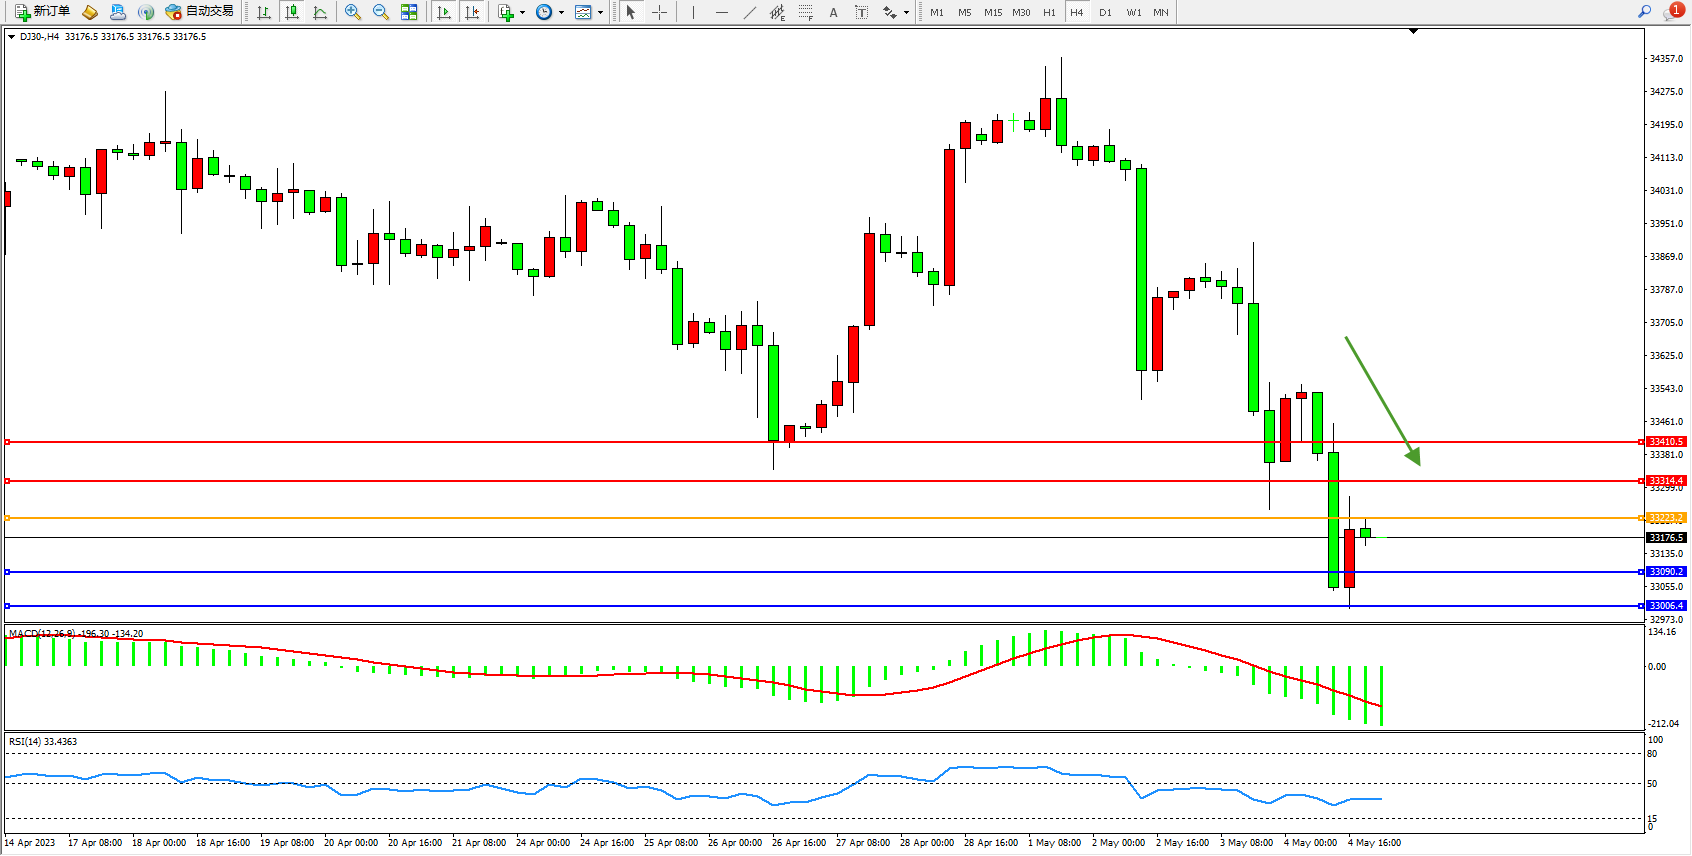Viewport: 1692px width, 856px height.
Task: Zoom in on the chart
Action: click(x=353, y=12)
